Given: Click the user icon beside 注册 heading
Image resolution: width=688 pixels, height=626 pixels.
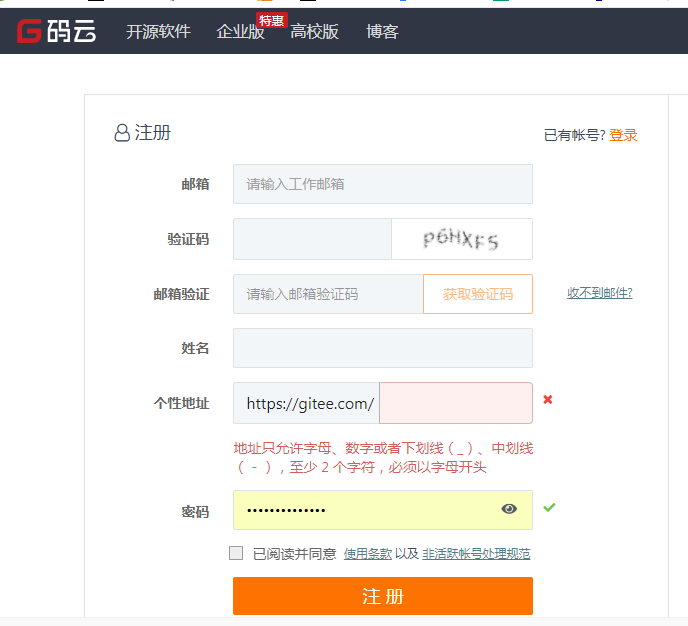Looking at the screenshot, I should (x=122, y=132).
